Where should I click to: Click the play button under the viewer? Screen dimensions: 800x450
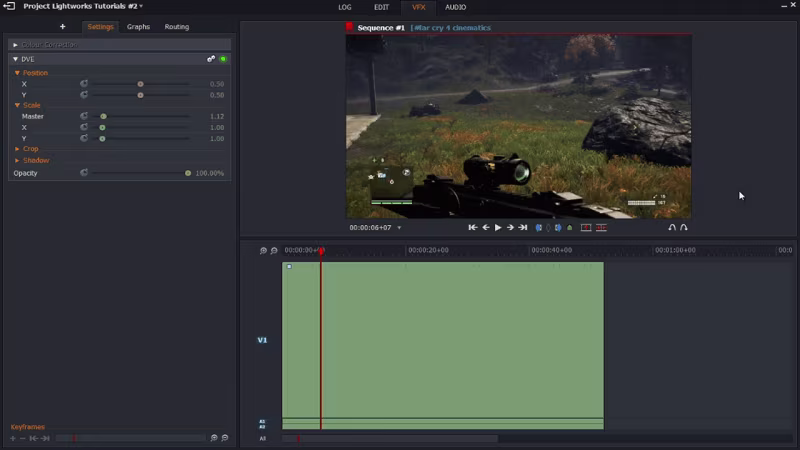pyautogui.click(x=498, y=228)
